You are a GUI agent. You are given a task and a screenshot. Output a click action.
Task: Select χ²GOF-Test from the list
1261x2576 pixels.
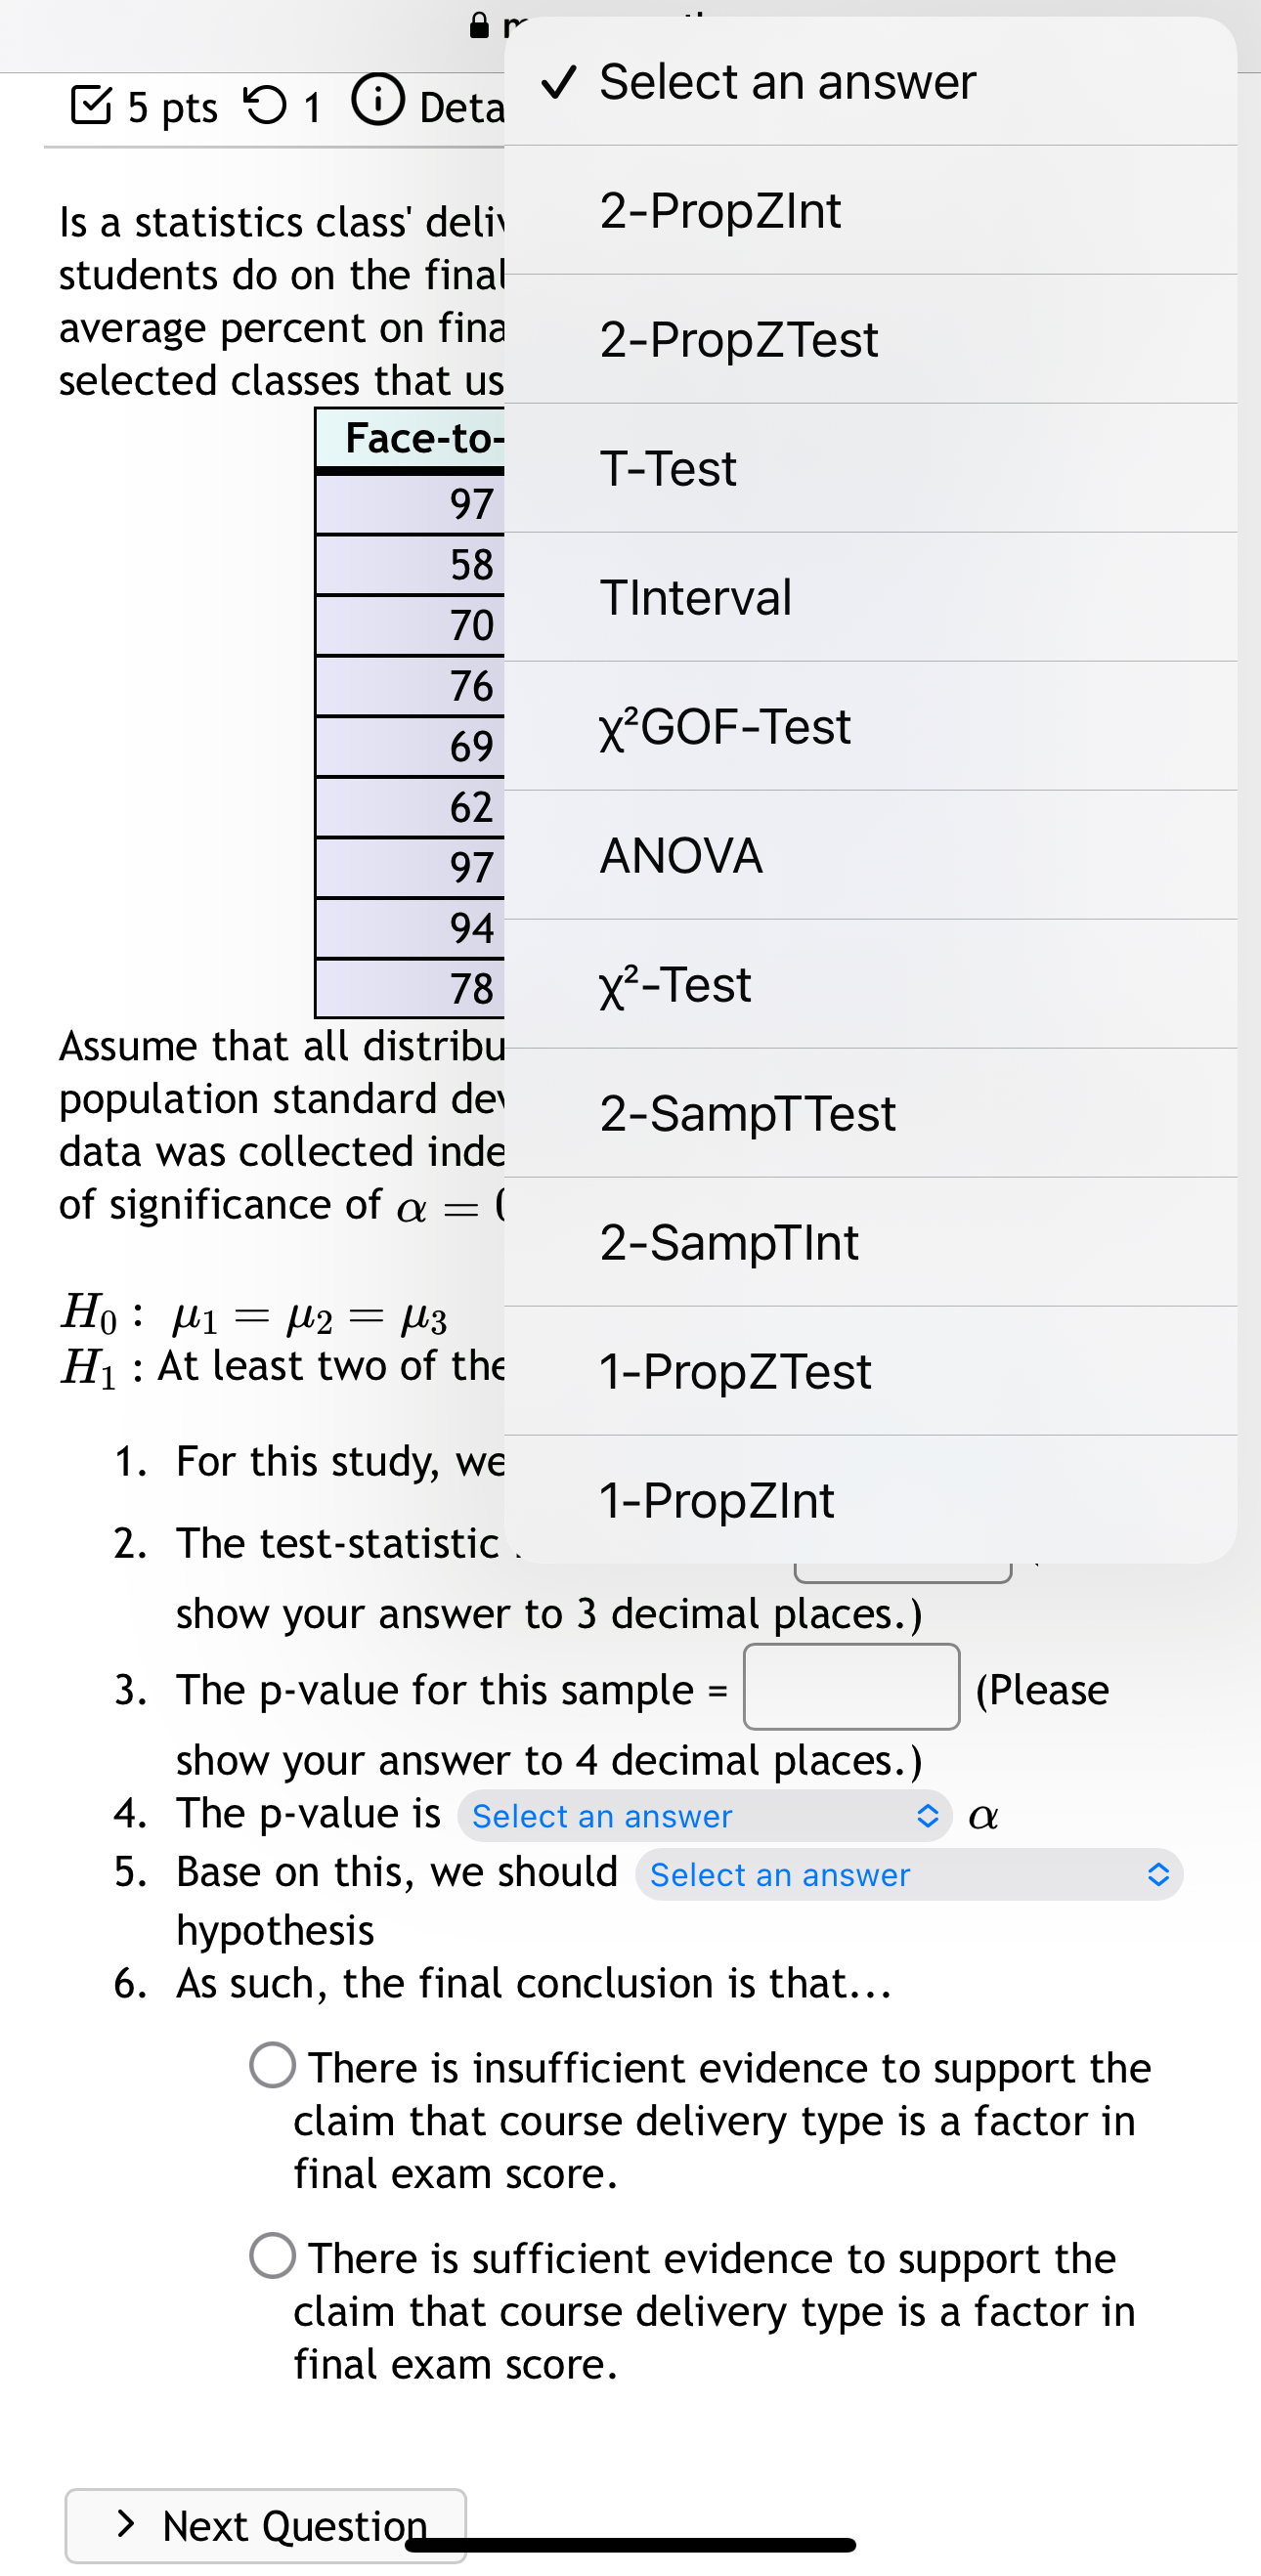pyautogui.click(x=725, y=726)
